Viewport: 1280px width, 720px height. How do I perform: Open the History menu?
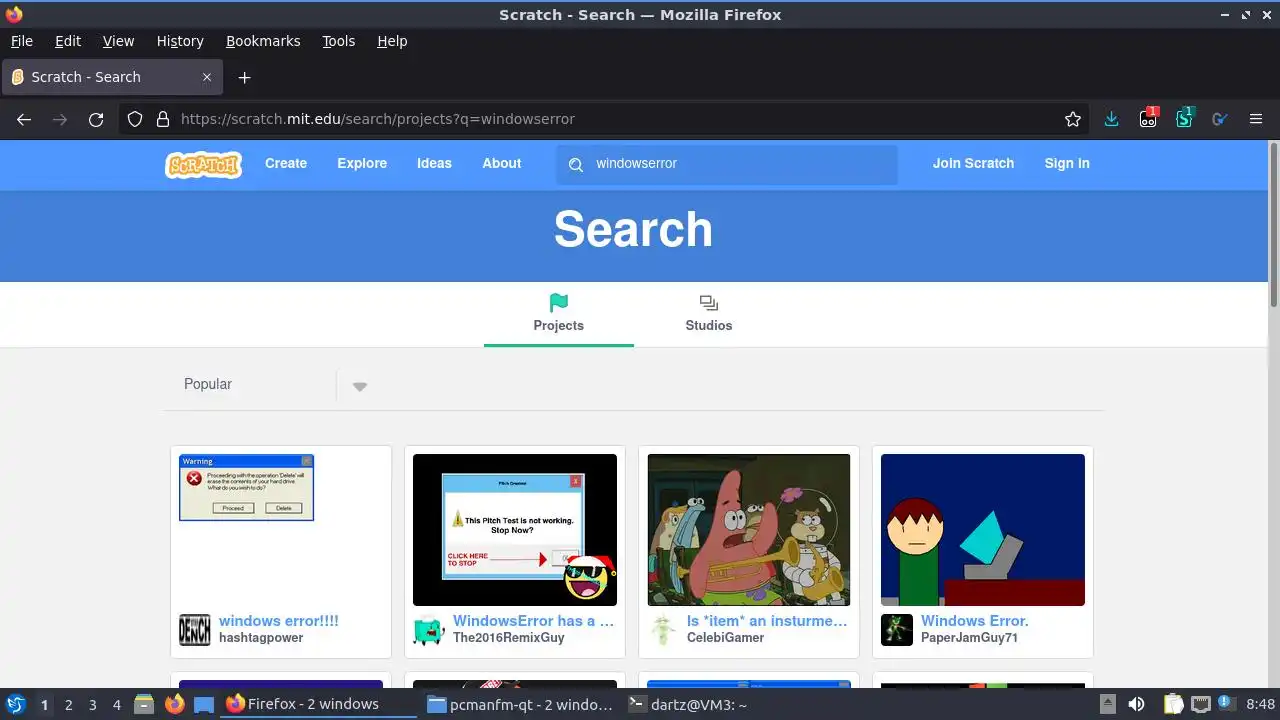coord(180,41)
